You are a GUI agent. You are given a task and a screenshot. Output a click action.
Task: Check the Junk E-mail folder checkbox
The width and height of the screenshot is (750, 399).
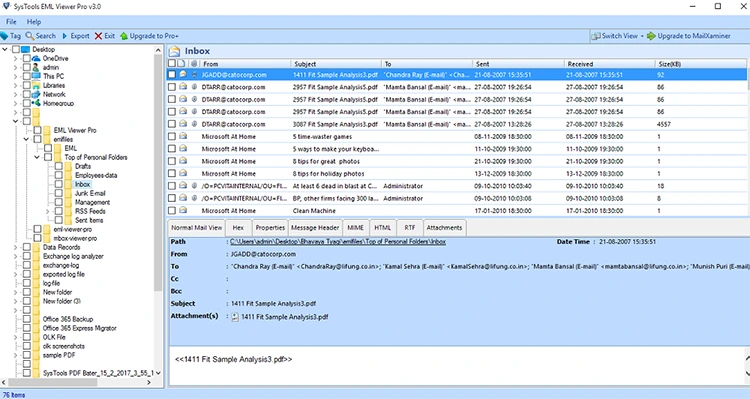pos(58,193)
